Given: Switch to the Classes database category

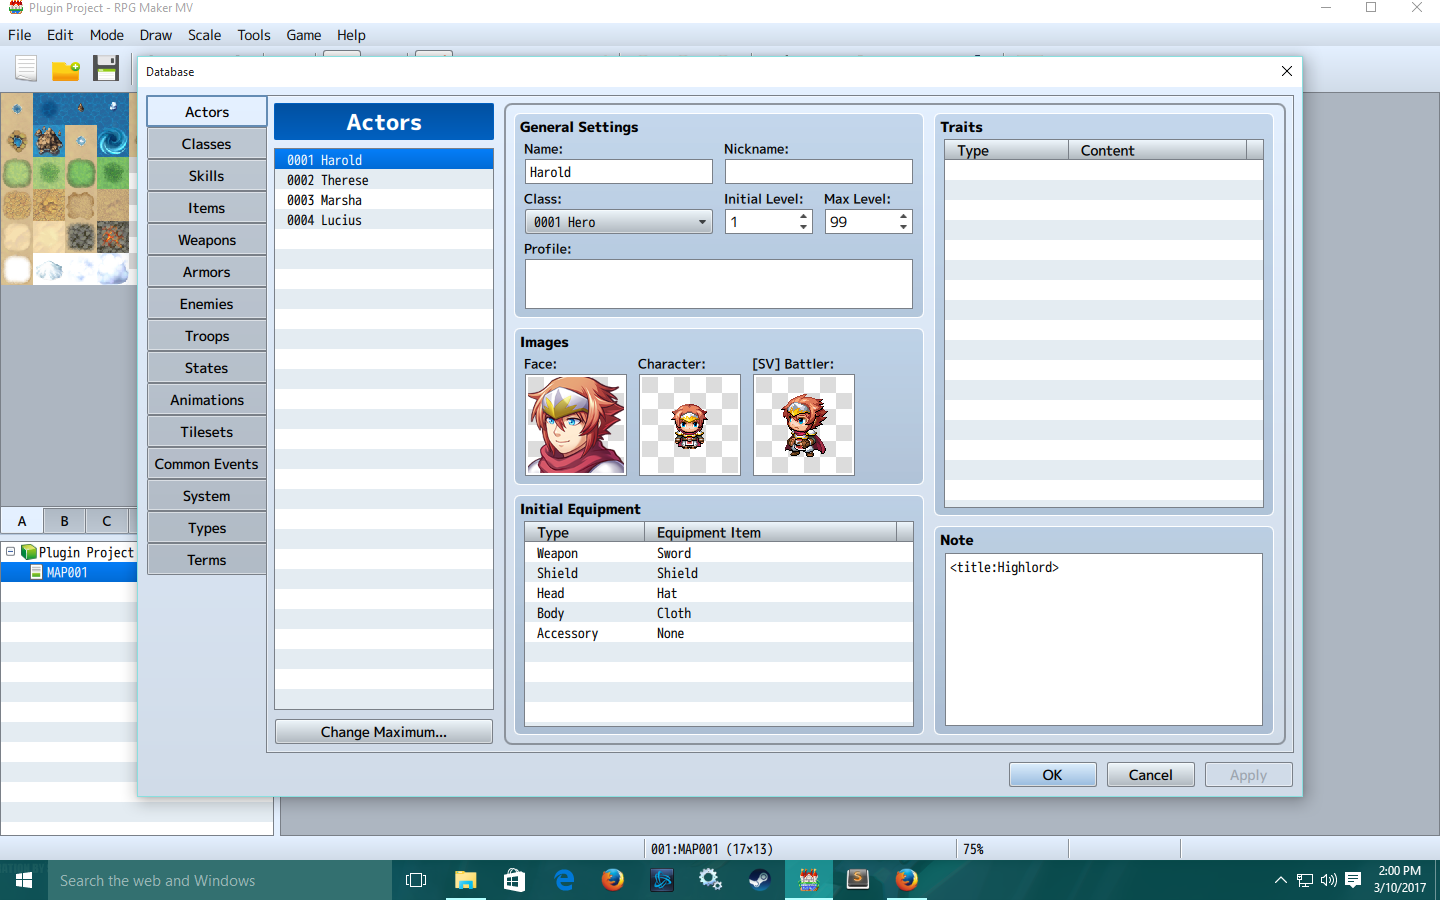Looking at the screenshot, I should [x=206, y=143].
